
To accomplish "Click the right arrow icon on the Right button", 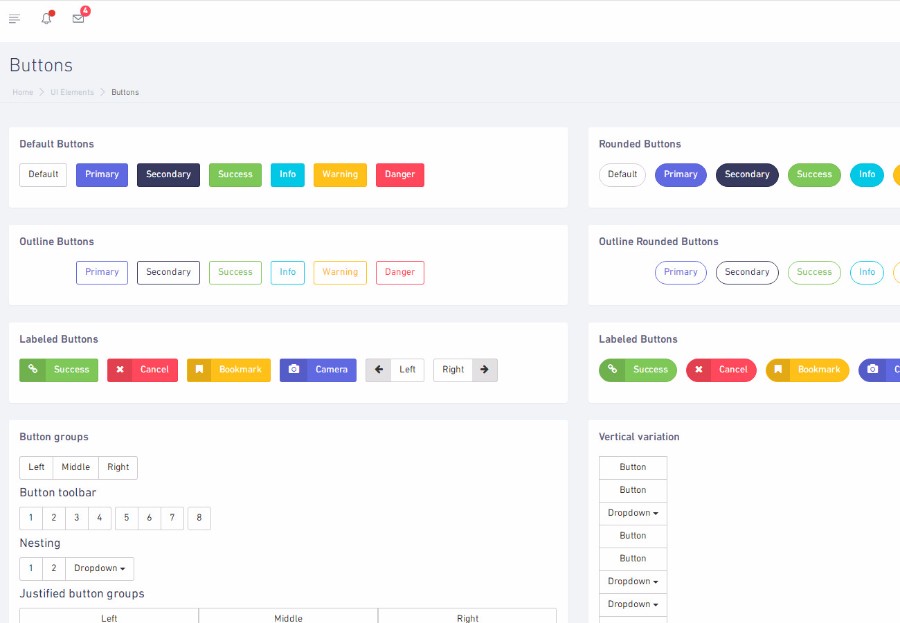I will pyautogui.click(x=484, y=370).
